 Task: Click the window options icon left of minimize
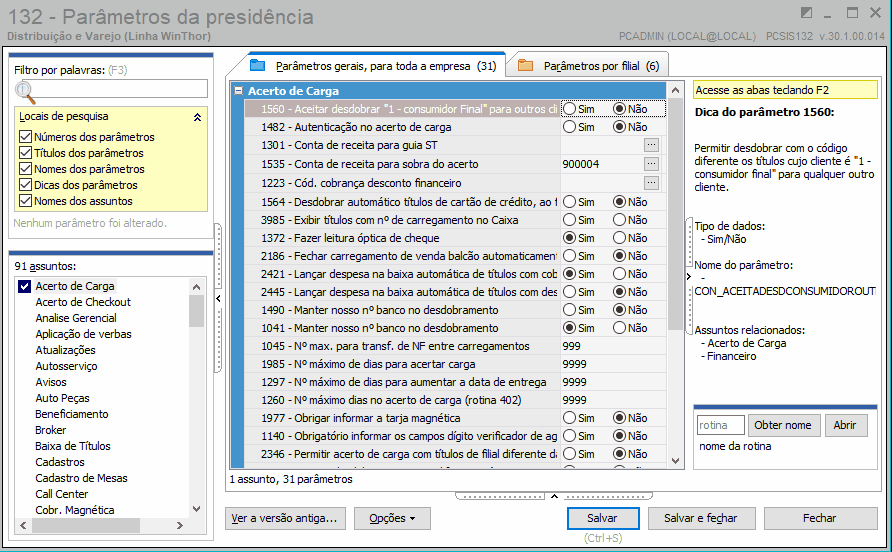806,13
